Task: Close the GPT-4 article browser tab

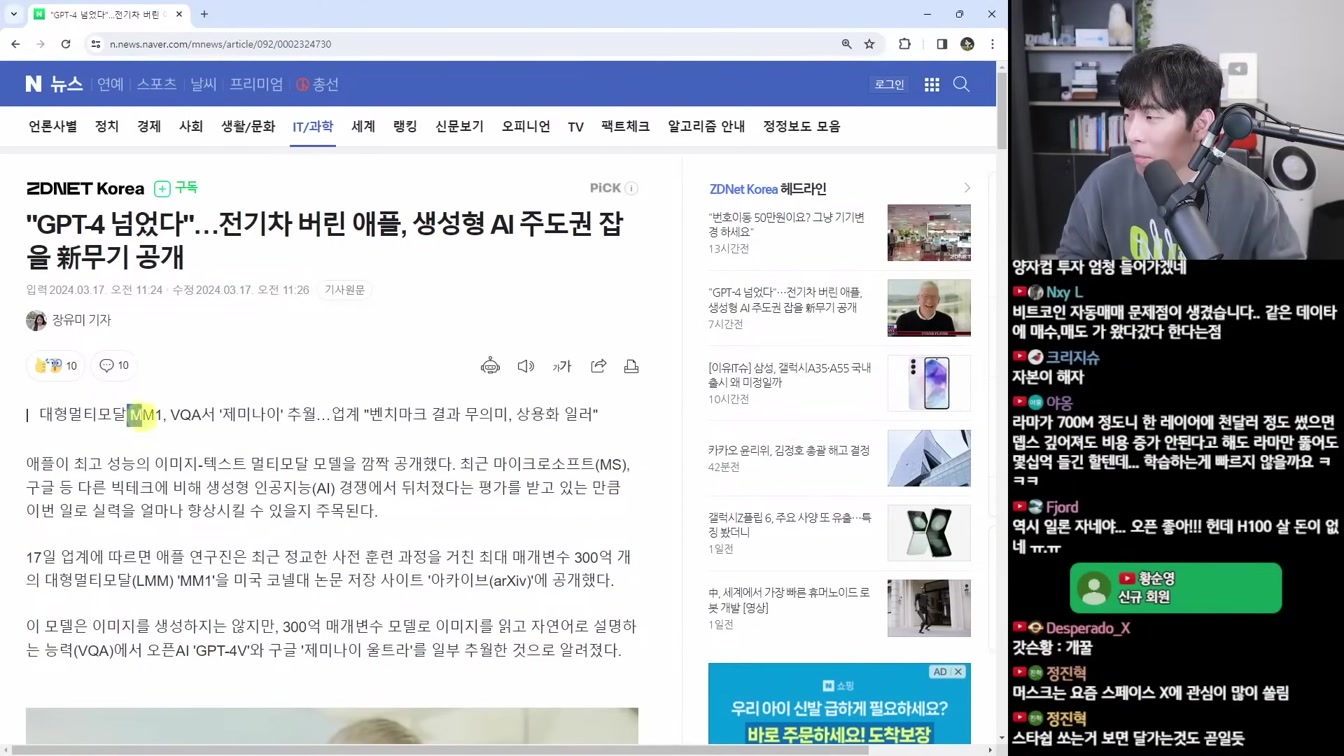Action: [179, 14]
